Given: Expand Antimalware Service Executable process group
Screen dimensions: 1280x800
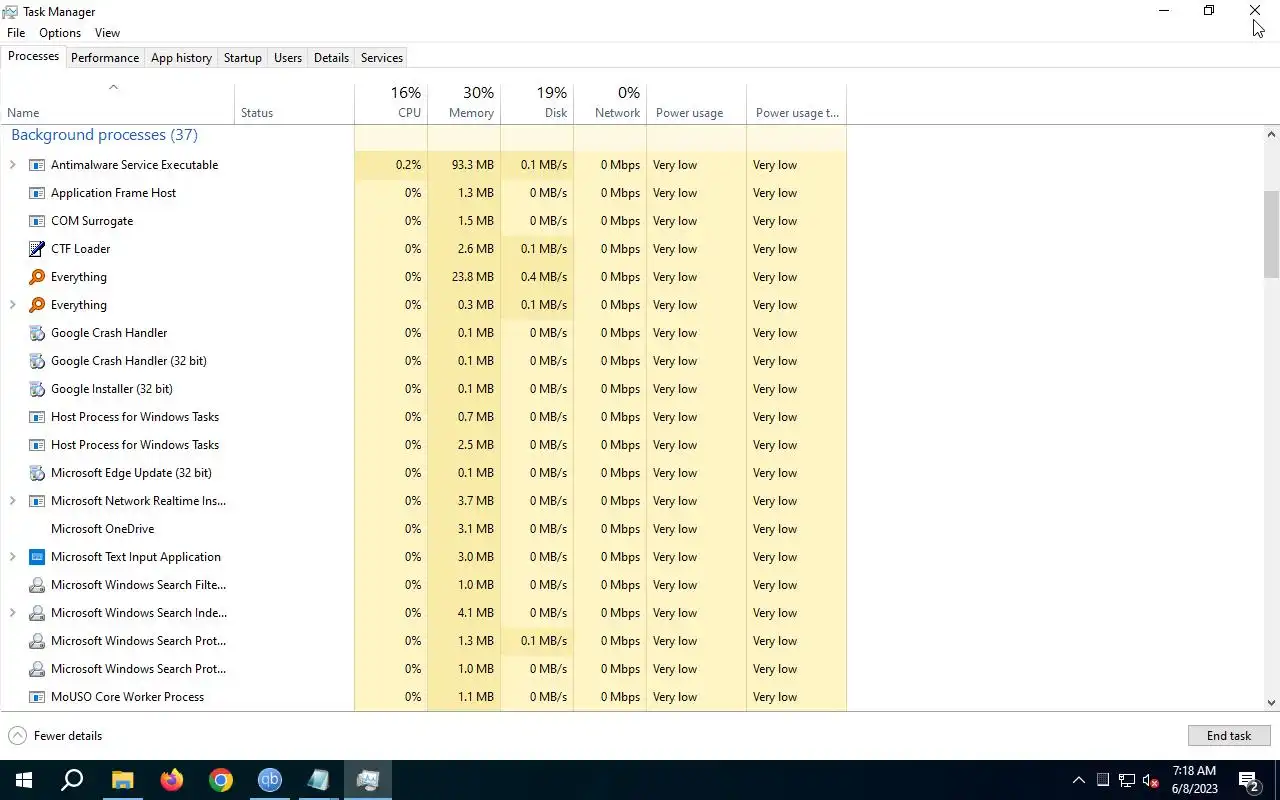Looking at the screenshot, I should tap(13, 165).
